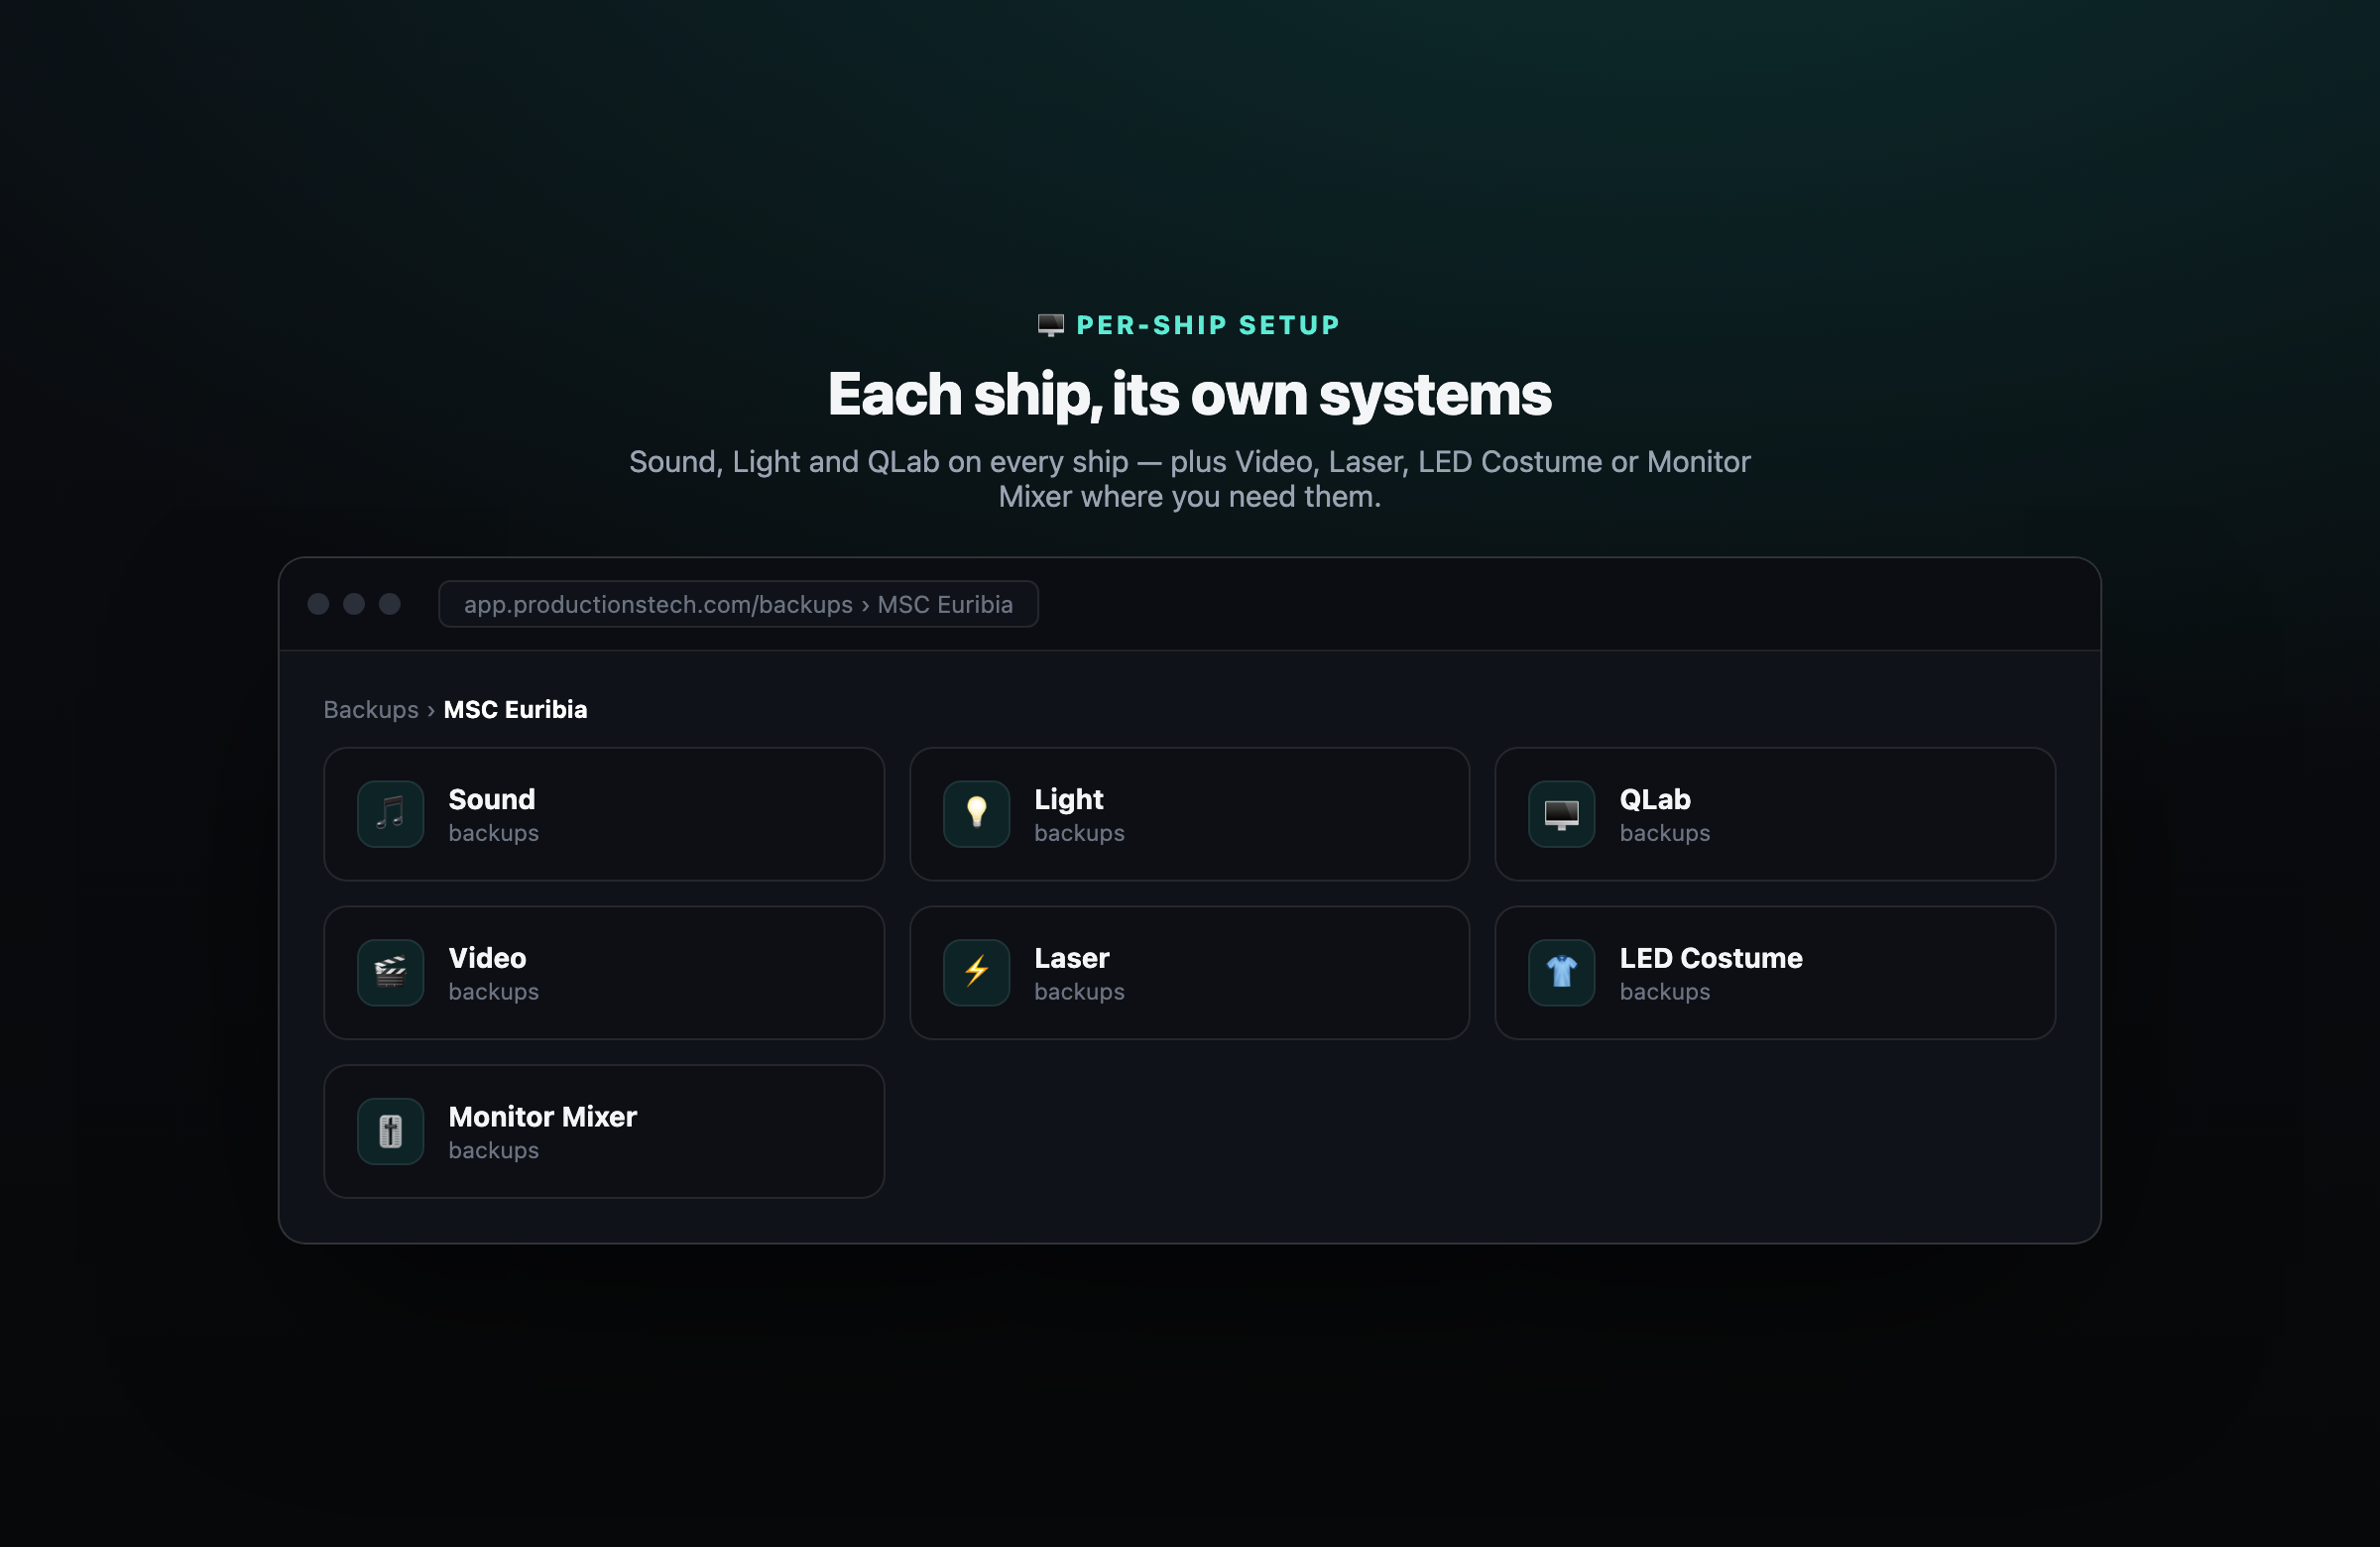Open the Video backups card
Image resolution: width=2380 pixels, height=1547 pixels.
tap(604, 973)
